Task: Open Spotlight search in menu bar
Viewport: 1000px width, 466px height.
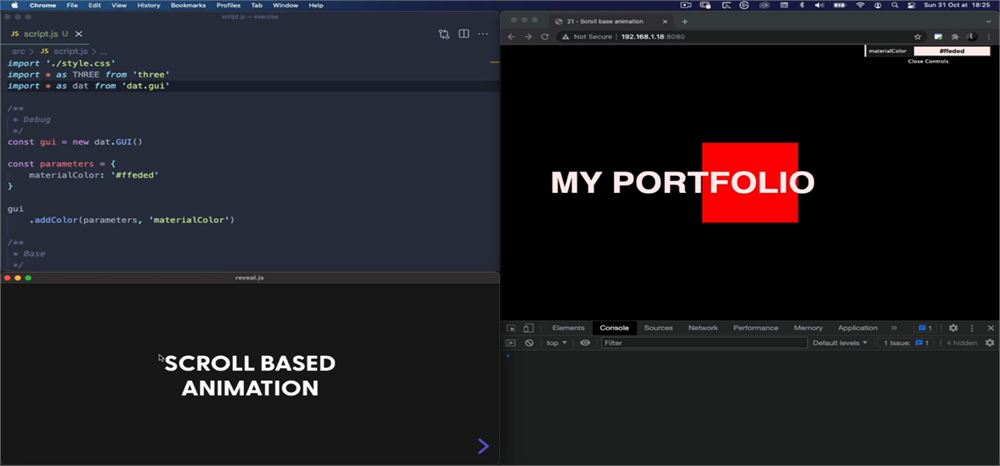Action: pyautogui.click(x=895, y=5)
